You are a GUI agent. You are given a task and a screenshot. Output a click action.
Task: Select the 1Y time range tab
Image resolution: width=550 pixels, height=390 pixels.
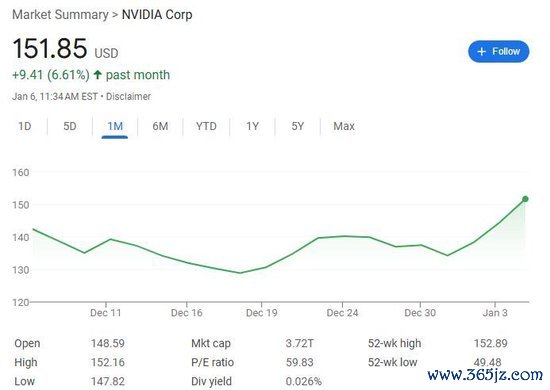coord(252,126)
